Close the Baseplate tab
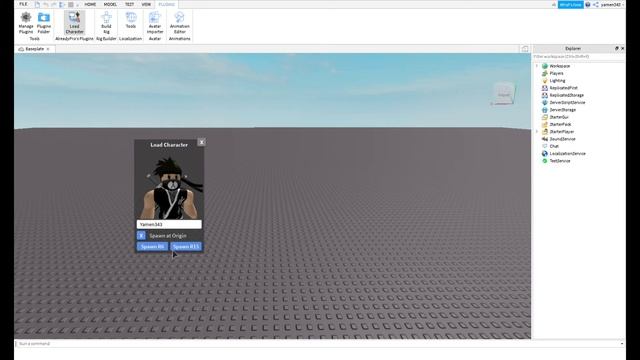Screen dimensions: 640x360 pos(48,49)
